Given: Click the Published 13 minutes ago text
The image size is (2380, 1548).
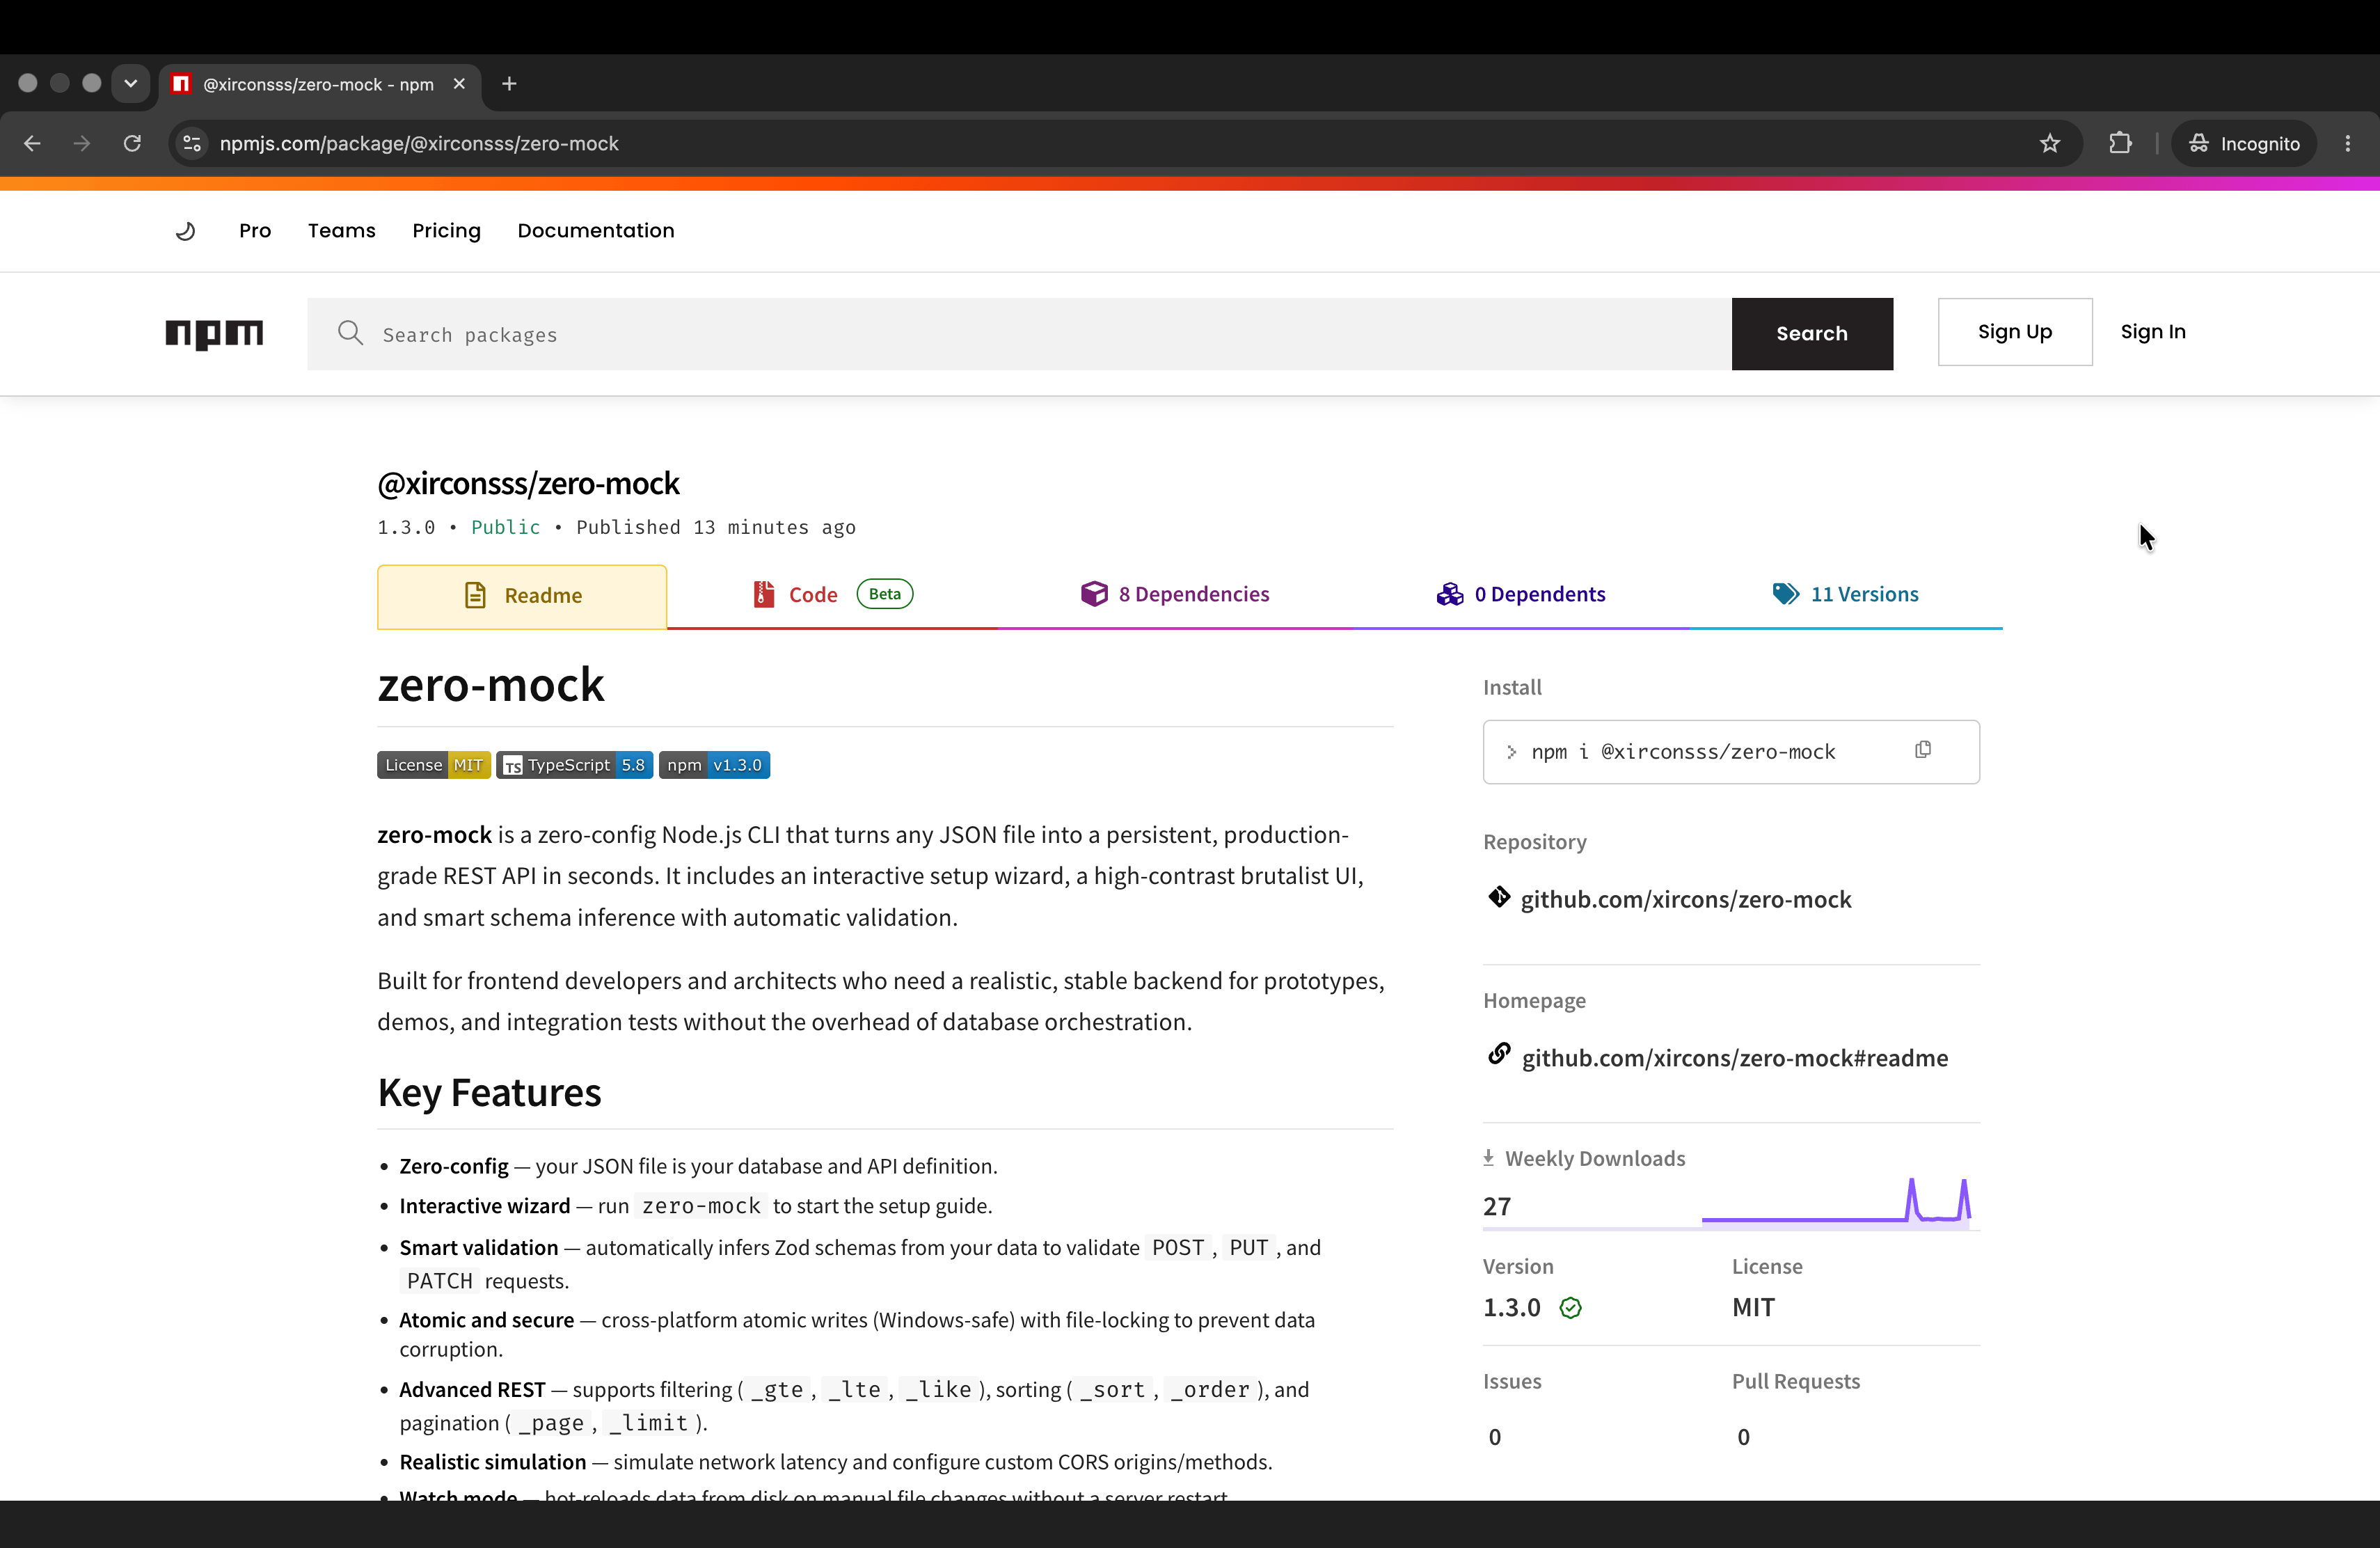Looking at the screenshot, I should coord(715,527).
